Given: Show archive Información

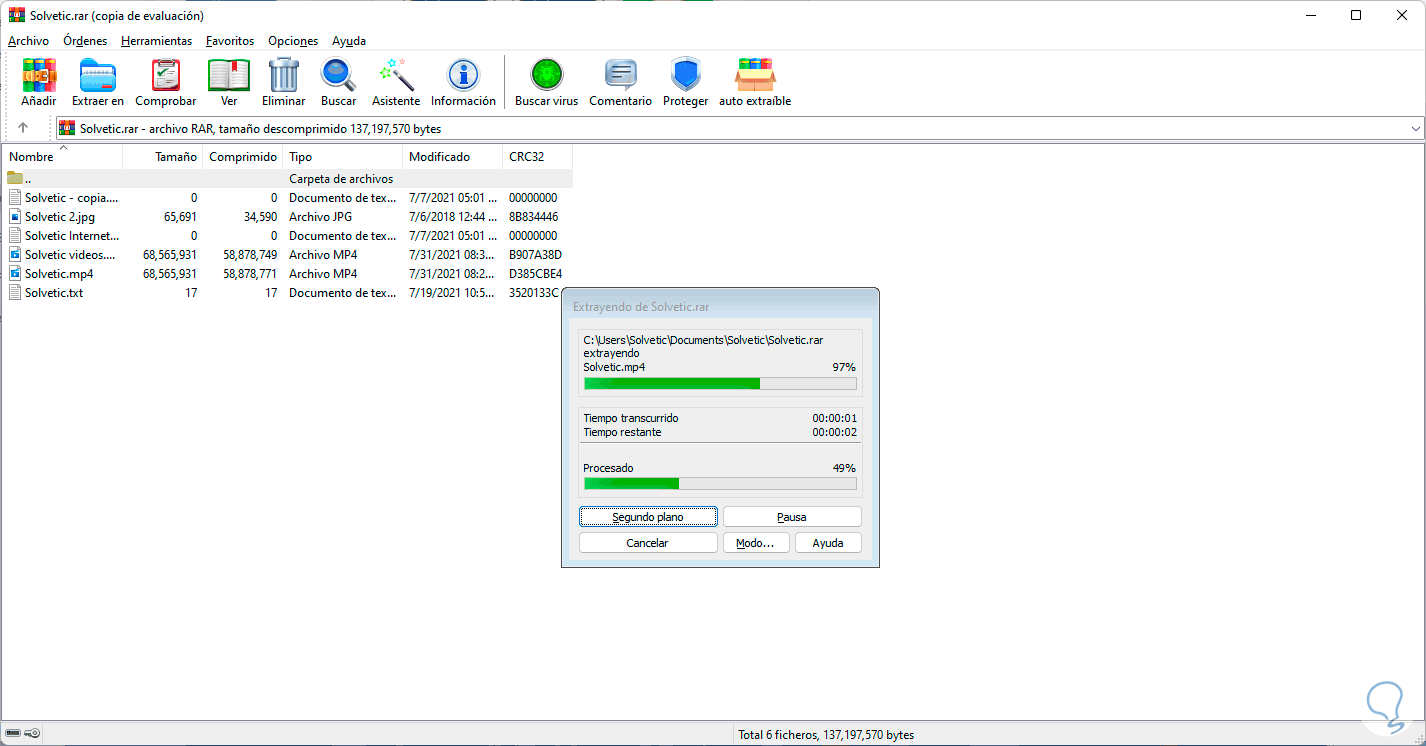Looking at the screenshot, I should point(463,76).
